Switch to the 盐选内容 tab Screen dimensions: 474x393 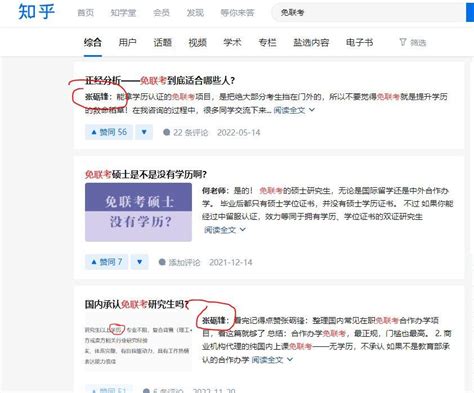coord(311,43)
